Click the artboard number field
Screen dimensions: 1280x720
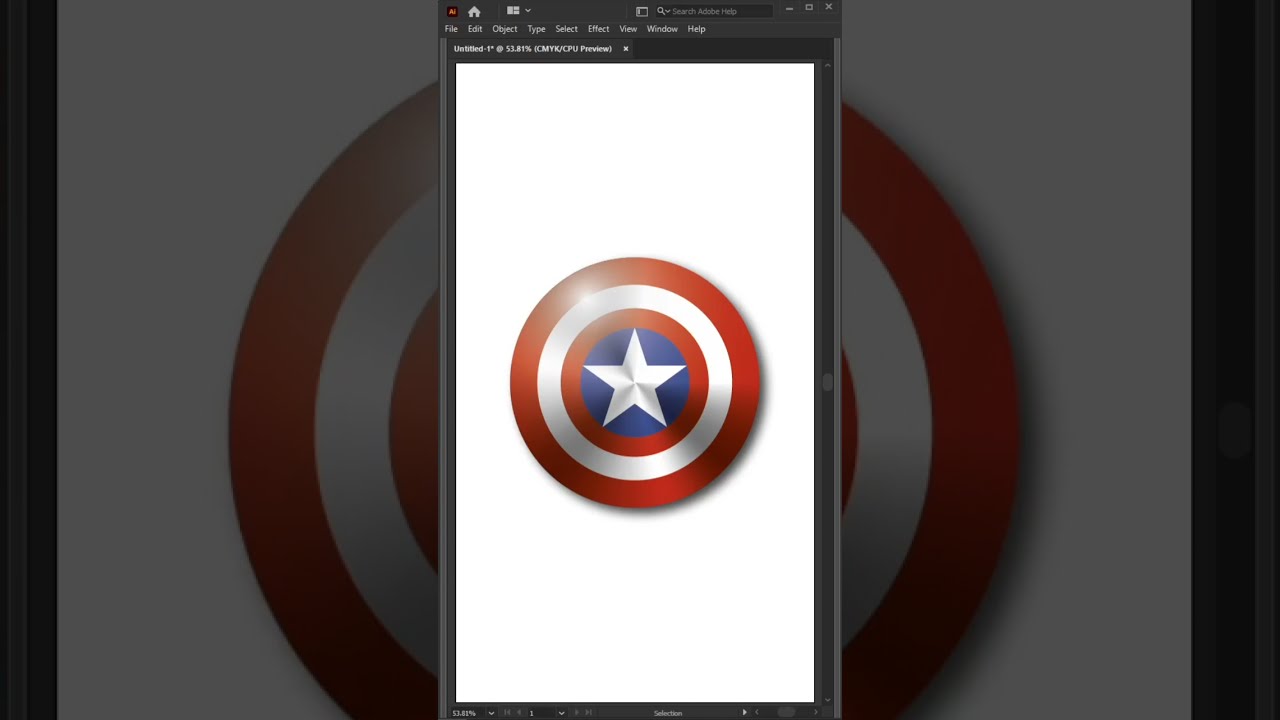point(541,713)
